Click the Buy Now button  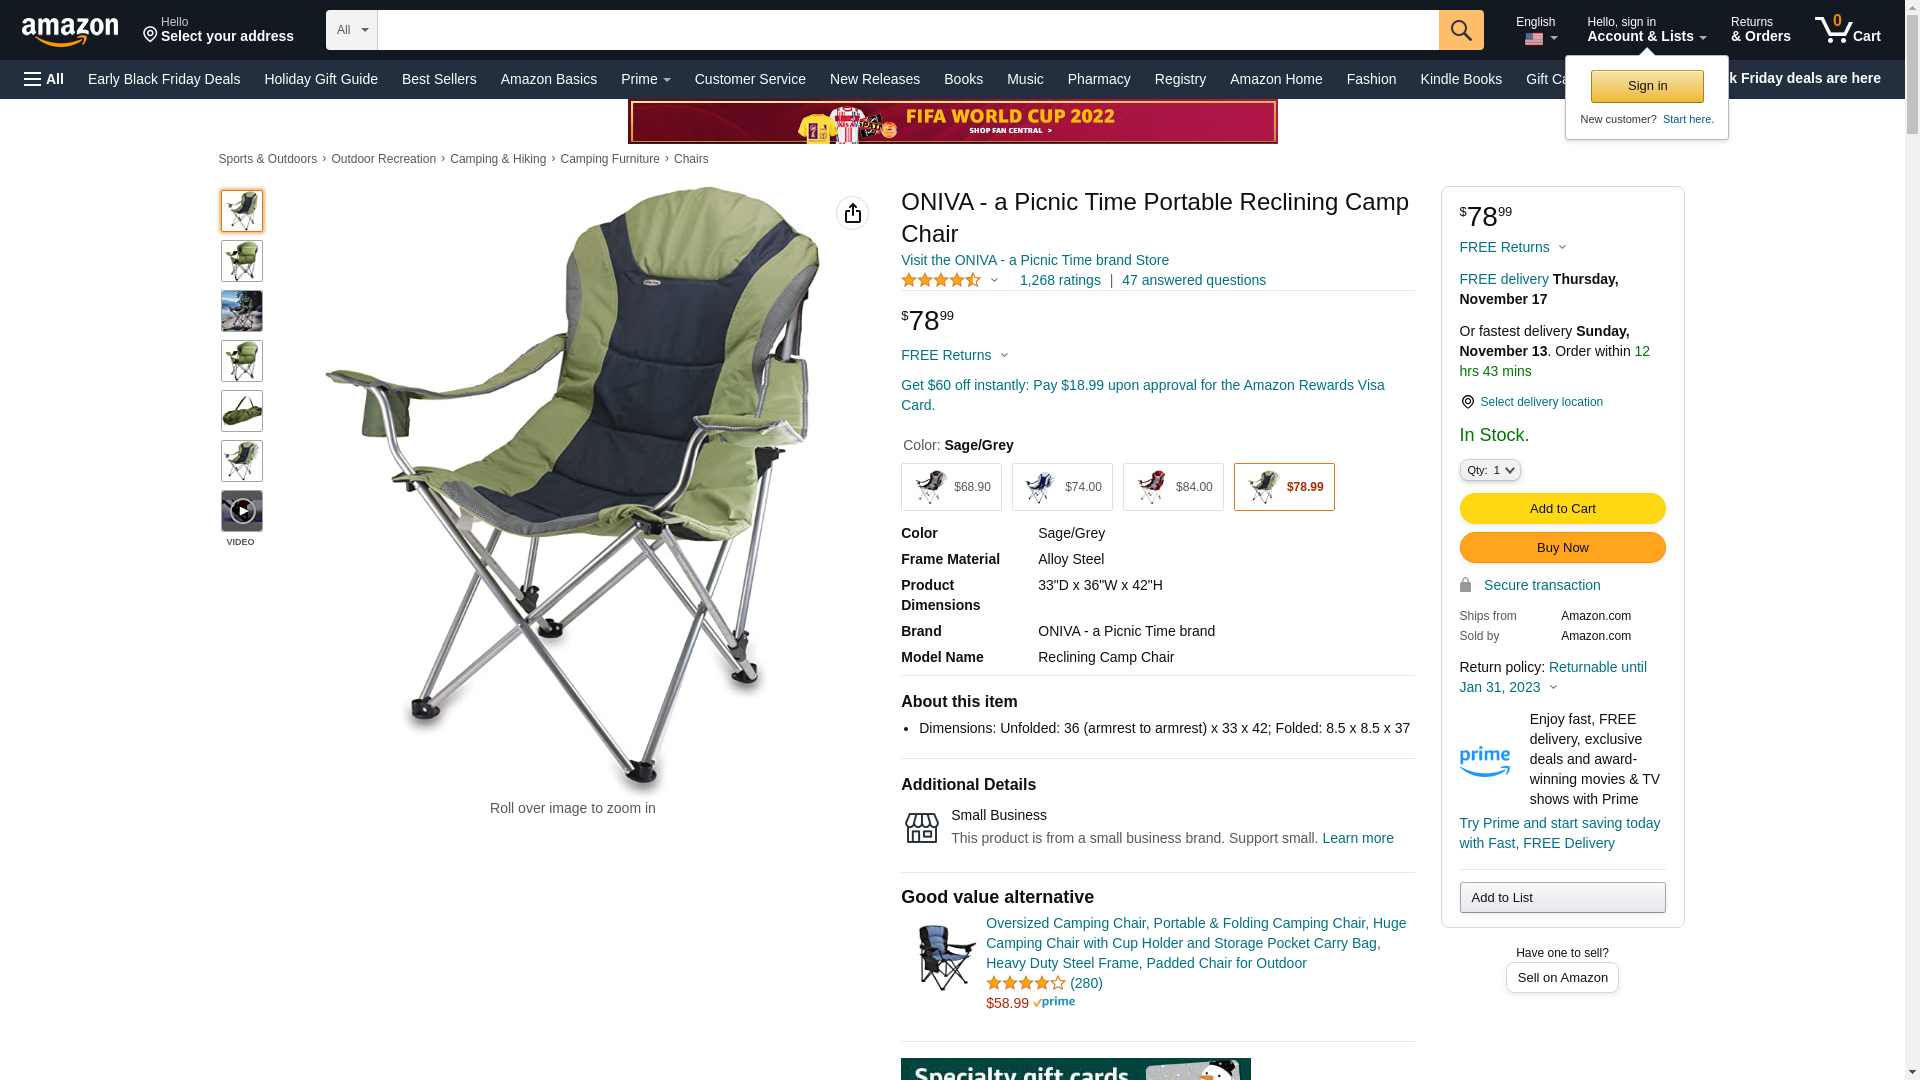click(1562, 547)
